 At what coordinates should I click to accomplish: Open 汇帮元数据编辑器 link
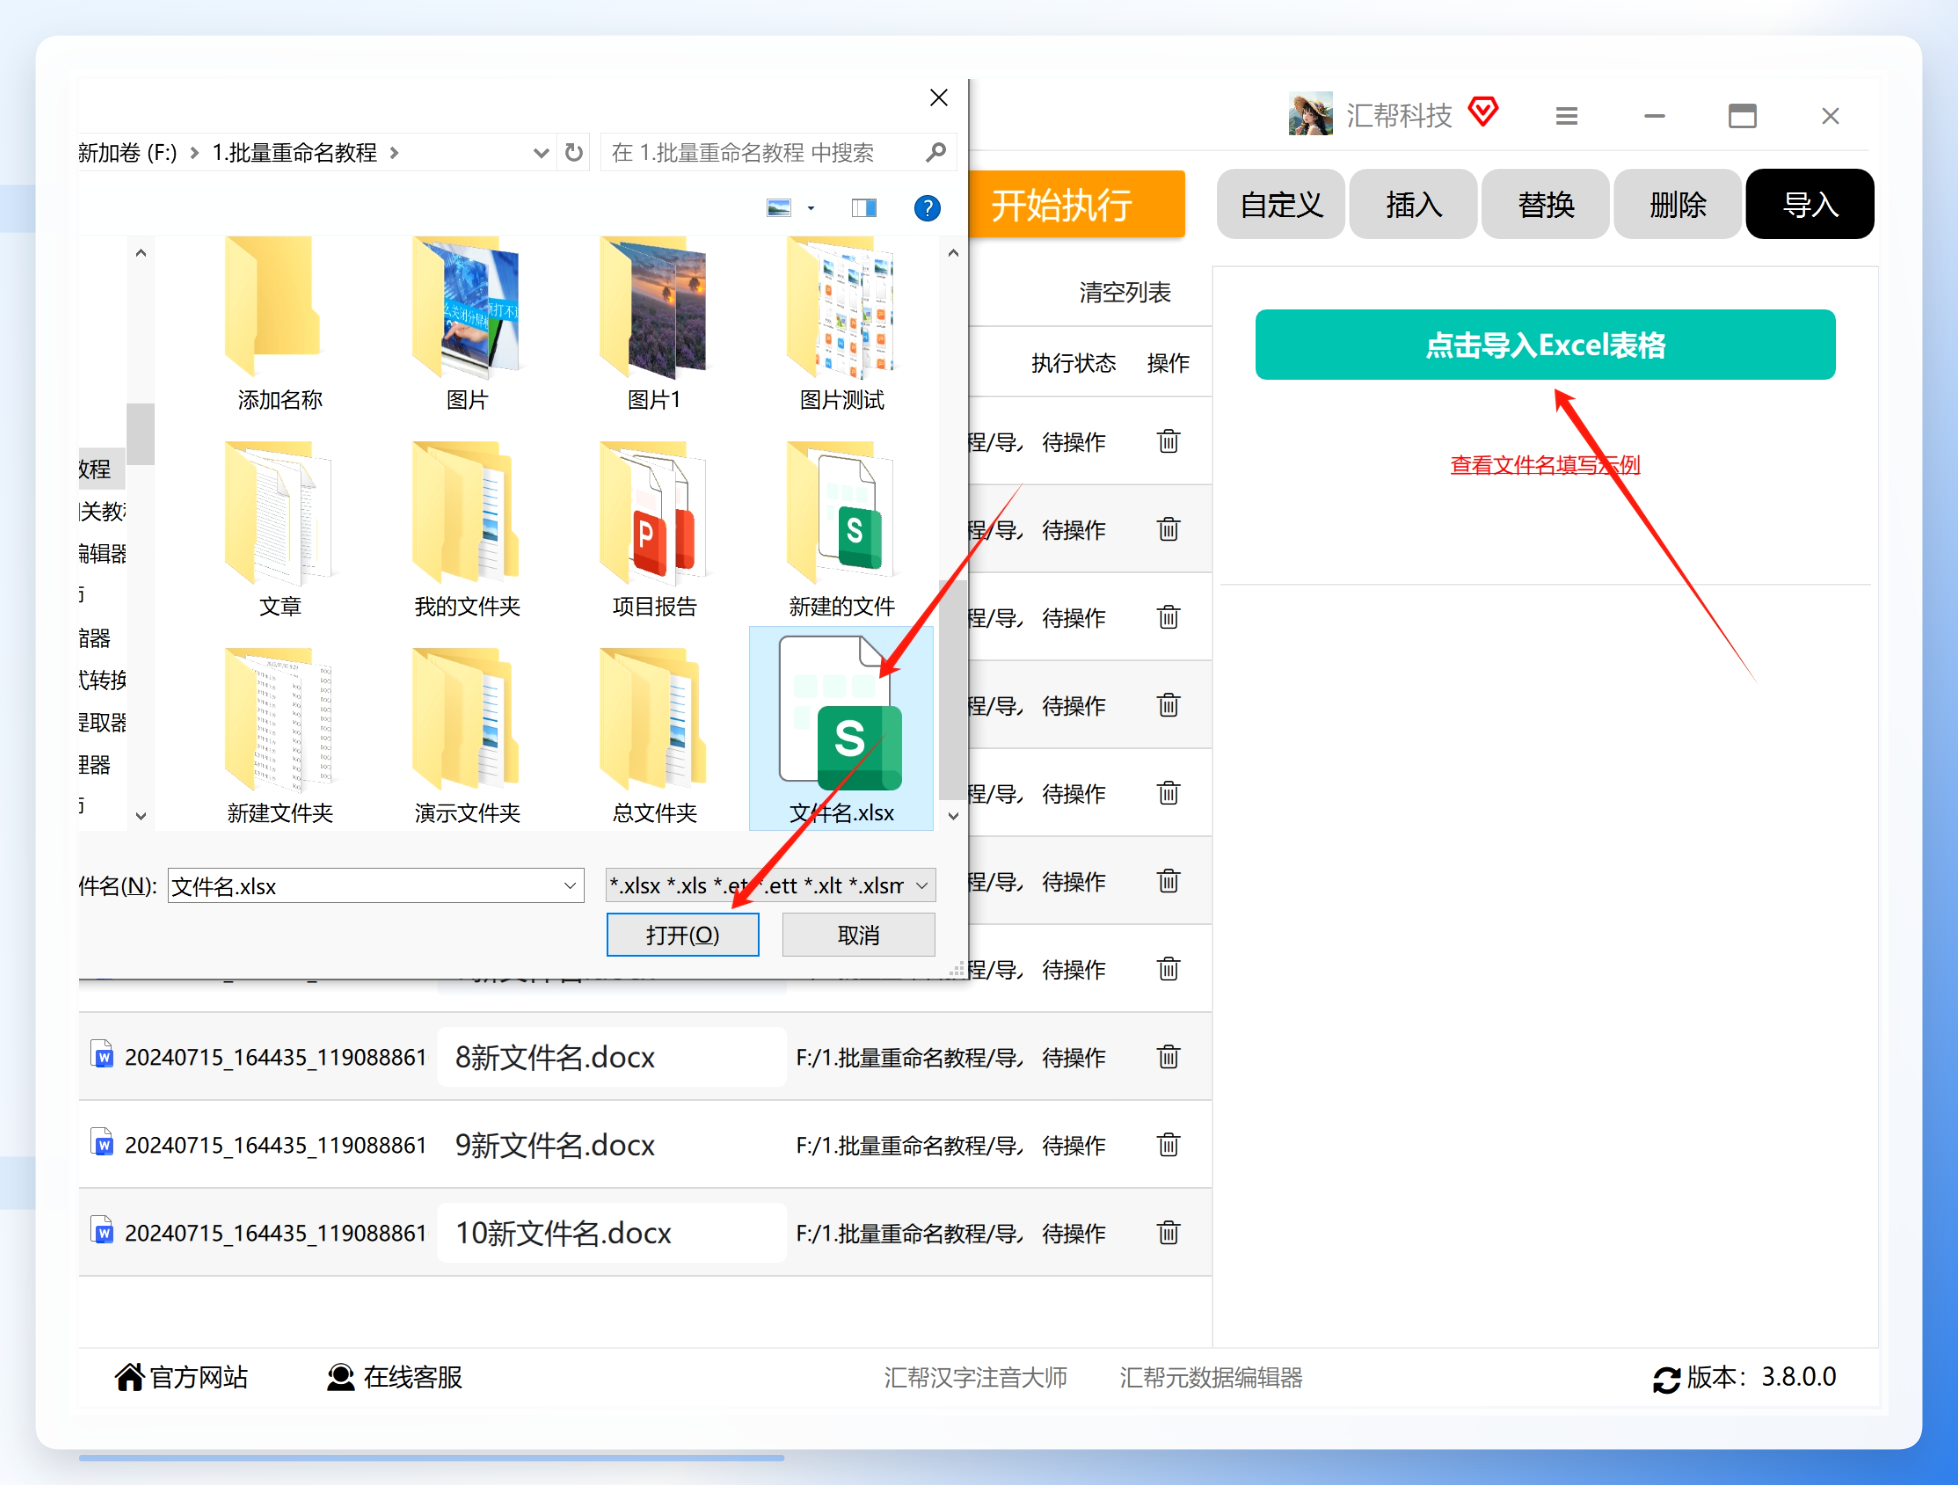click(x=1211, y=1378)
